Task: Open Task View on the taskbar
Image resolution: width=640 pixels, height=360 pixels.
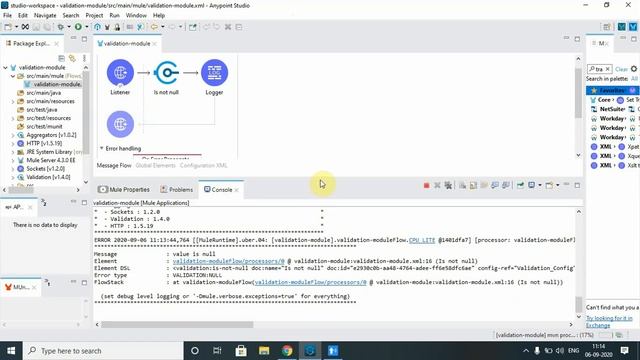Action: pyautogui.click(x=218, y=351)
